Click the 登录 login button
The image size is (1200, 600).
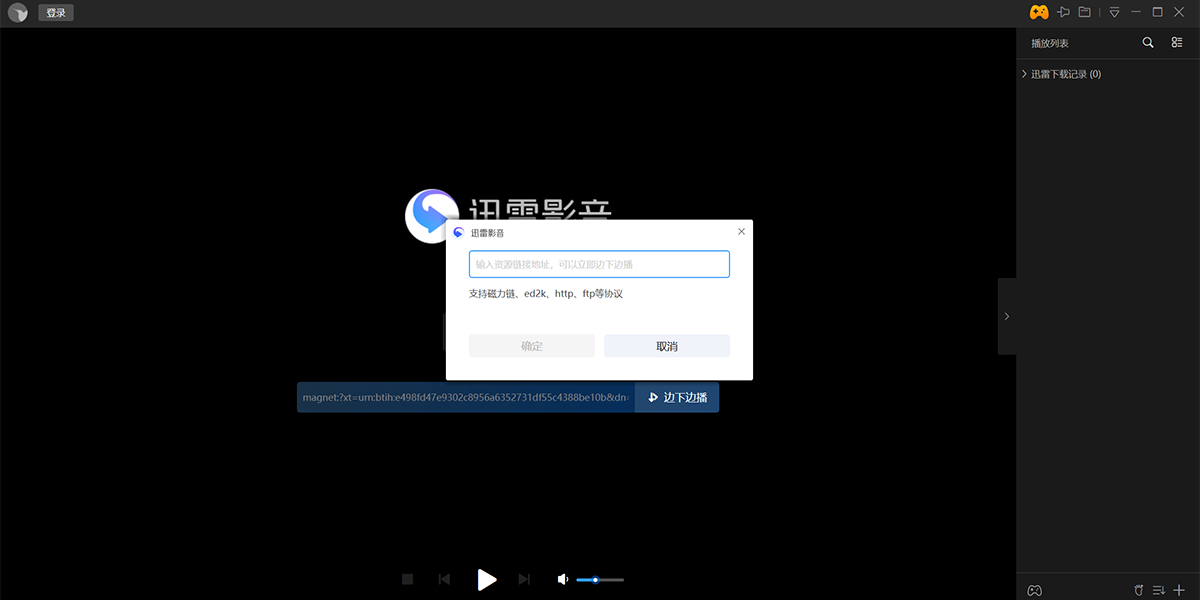pyautogui.click(x=55, y=13)
